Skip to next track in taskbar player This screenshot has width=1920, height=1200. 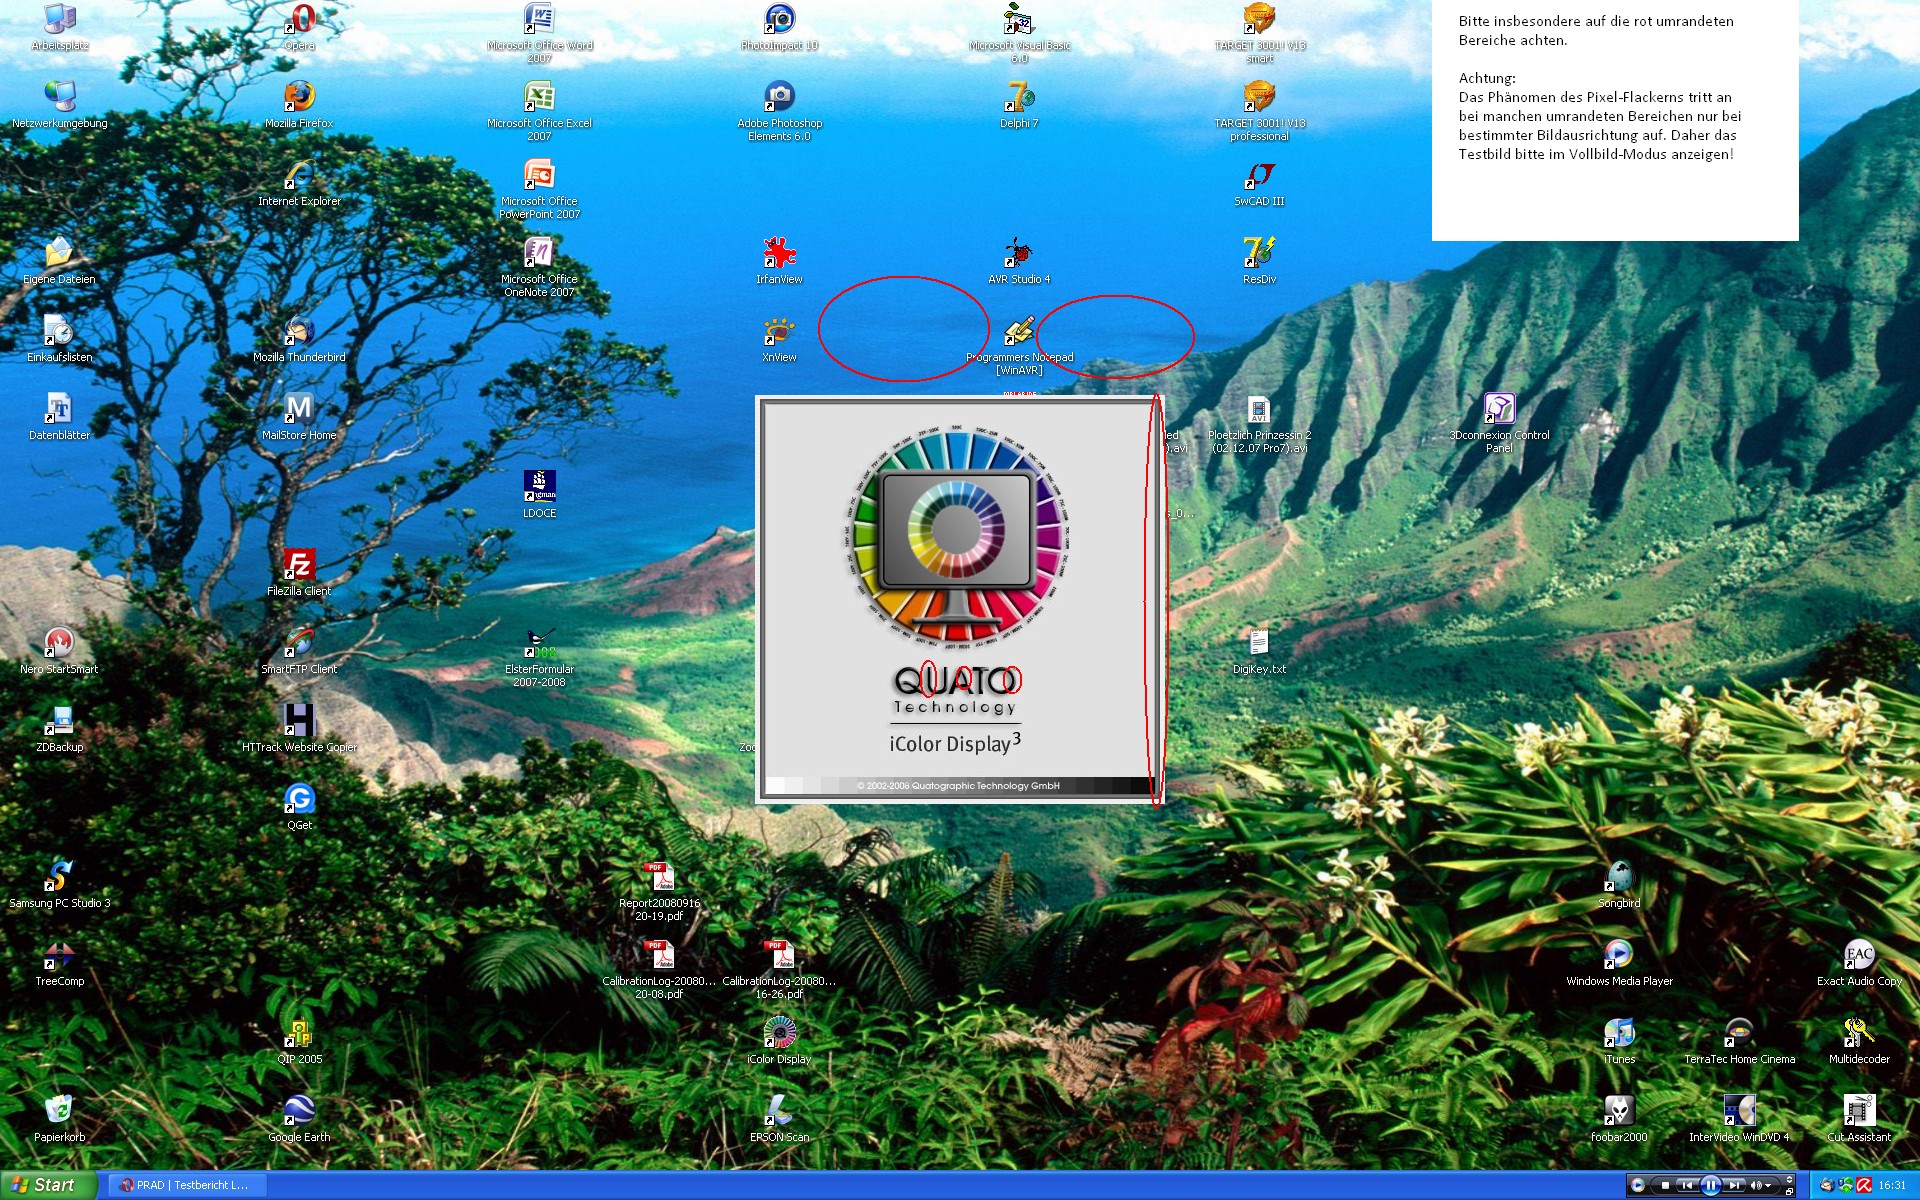(1735, 1185)
